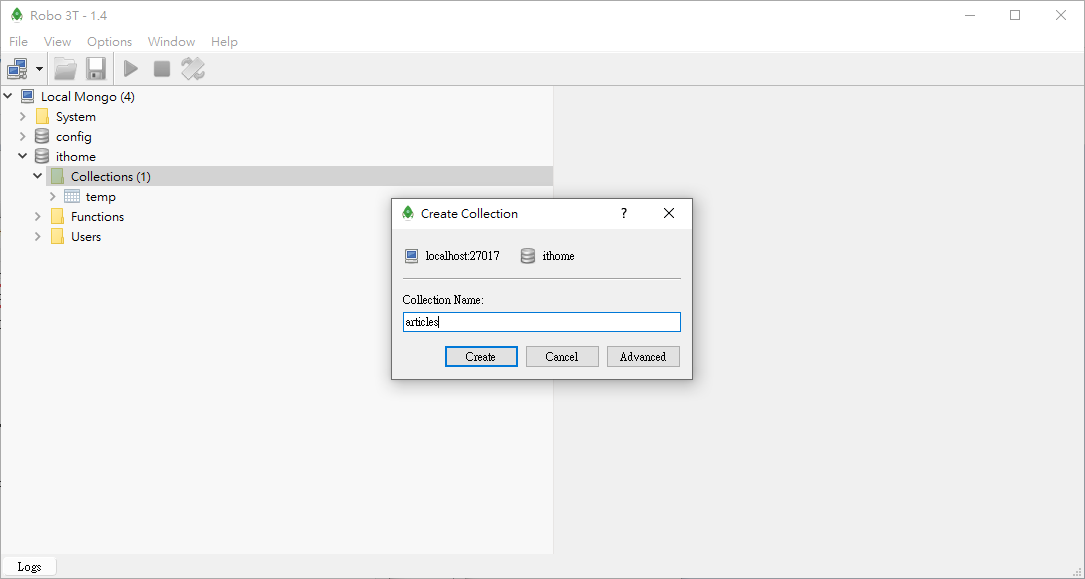This screenshot has width=1085, height=579.
Task: Click the Connect to server toolbar icon
Action: point(17,69)
